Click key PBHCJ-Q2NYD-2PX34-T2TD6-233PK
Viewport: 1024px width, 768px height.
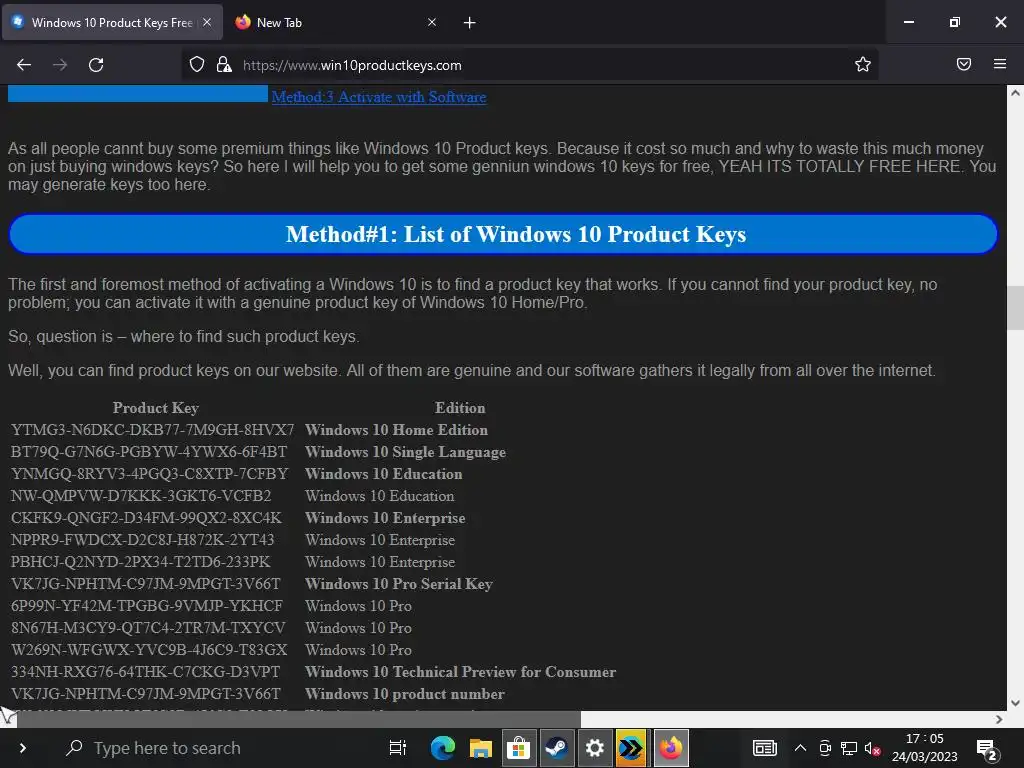coord(140,562)
